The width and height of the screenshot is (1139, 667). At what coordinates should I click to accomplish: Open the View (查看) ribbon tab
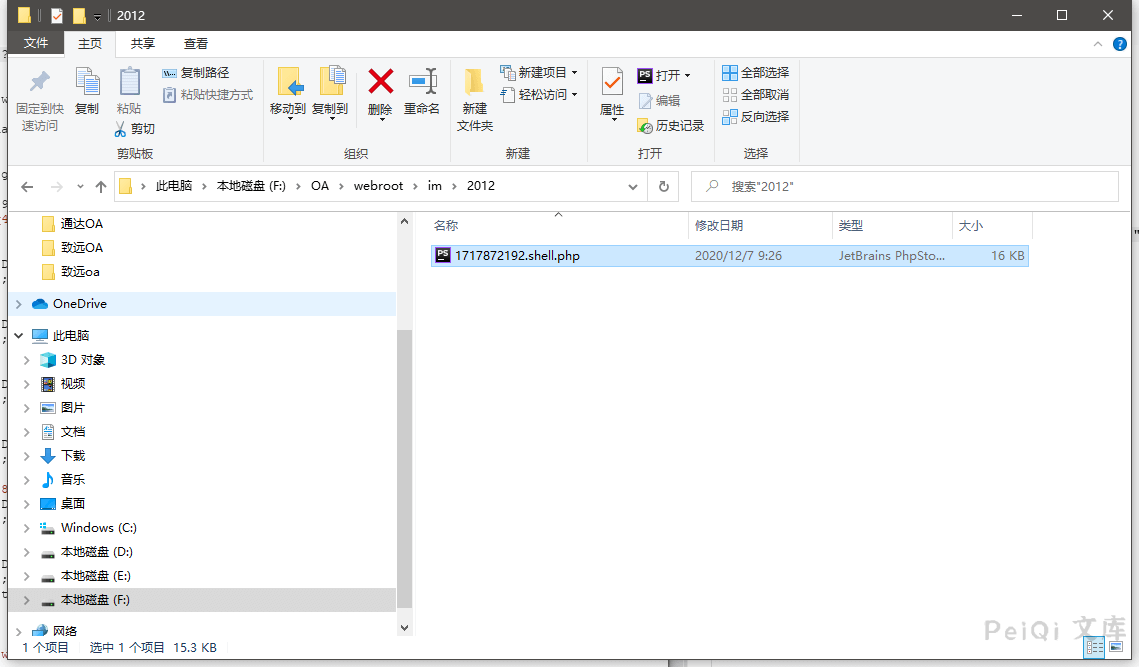[196, 43]
